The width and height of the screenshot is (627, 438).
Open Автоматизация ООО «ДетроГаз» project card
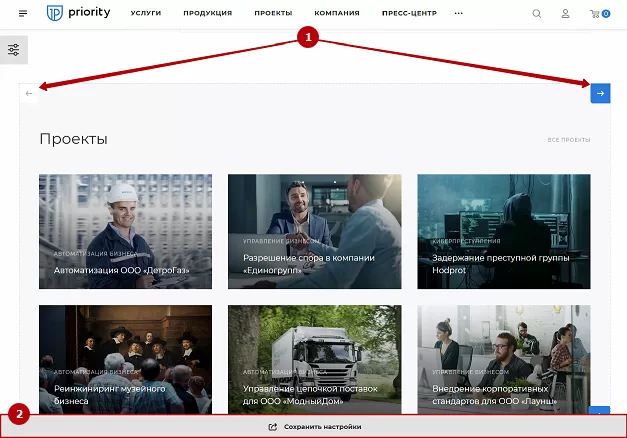tap(126, 231)
